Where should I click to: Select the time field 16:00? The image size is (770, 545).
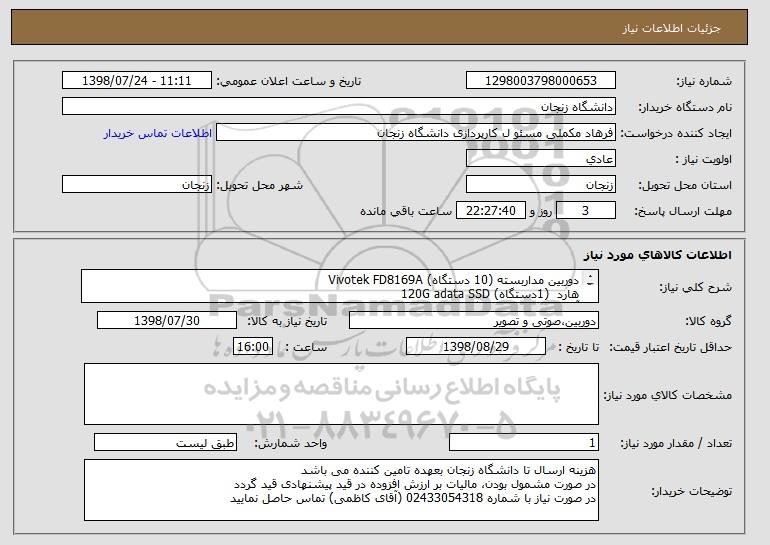click(253, 347)
